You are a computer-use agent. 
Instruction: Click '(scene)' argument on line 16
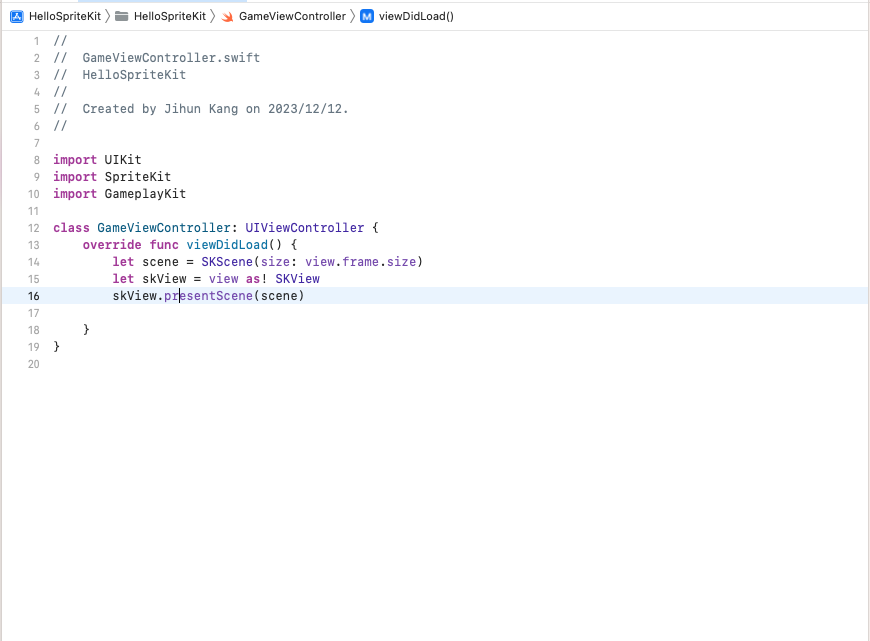279,296
